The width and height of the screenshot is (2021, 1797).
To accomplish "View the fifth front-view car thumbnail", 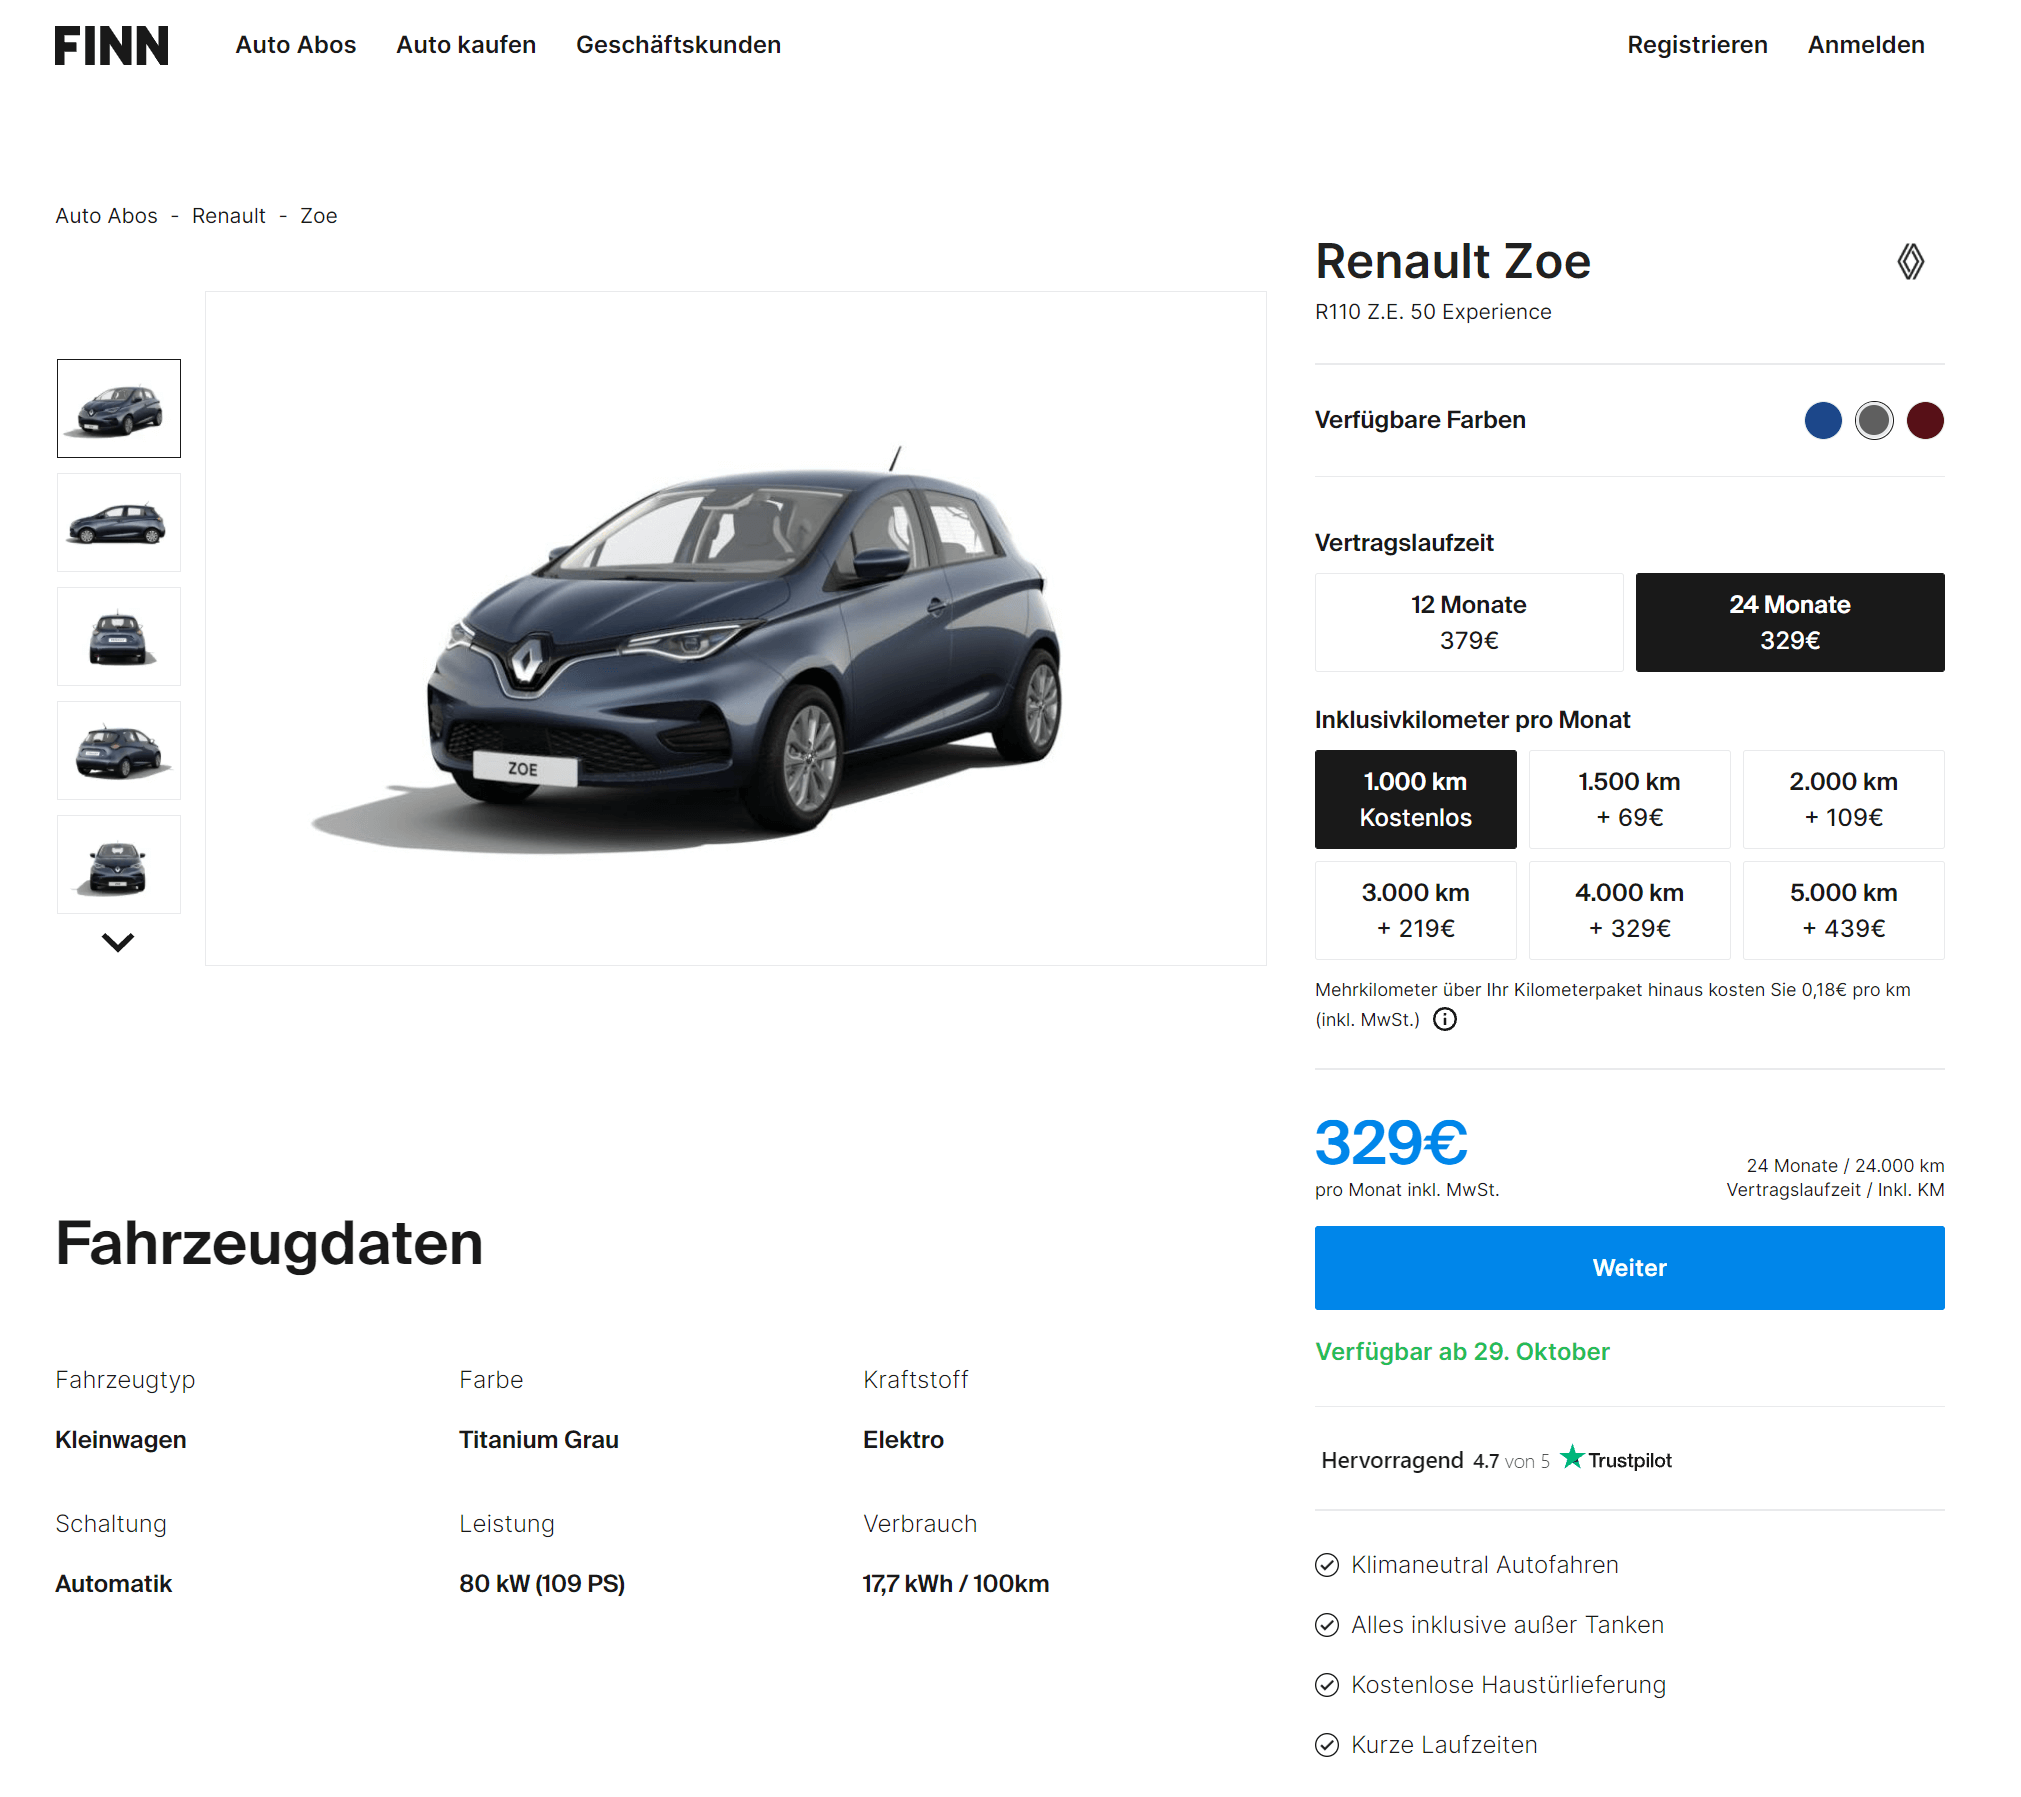I will pos(118,864).
